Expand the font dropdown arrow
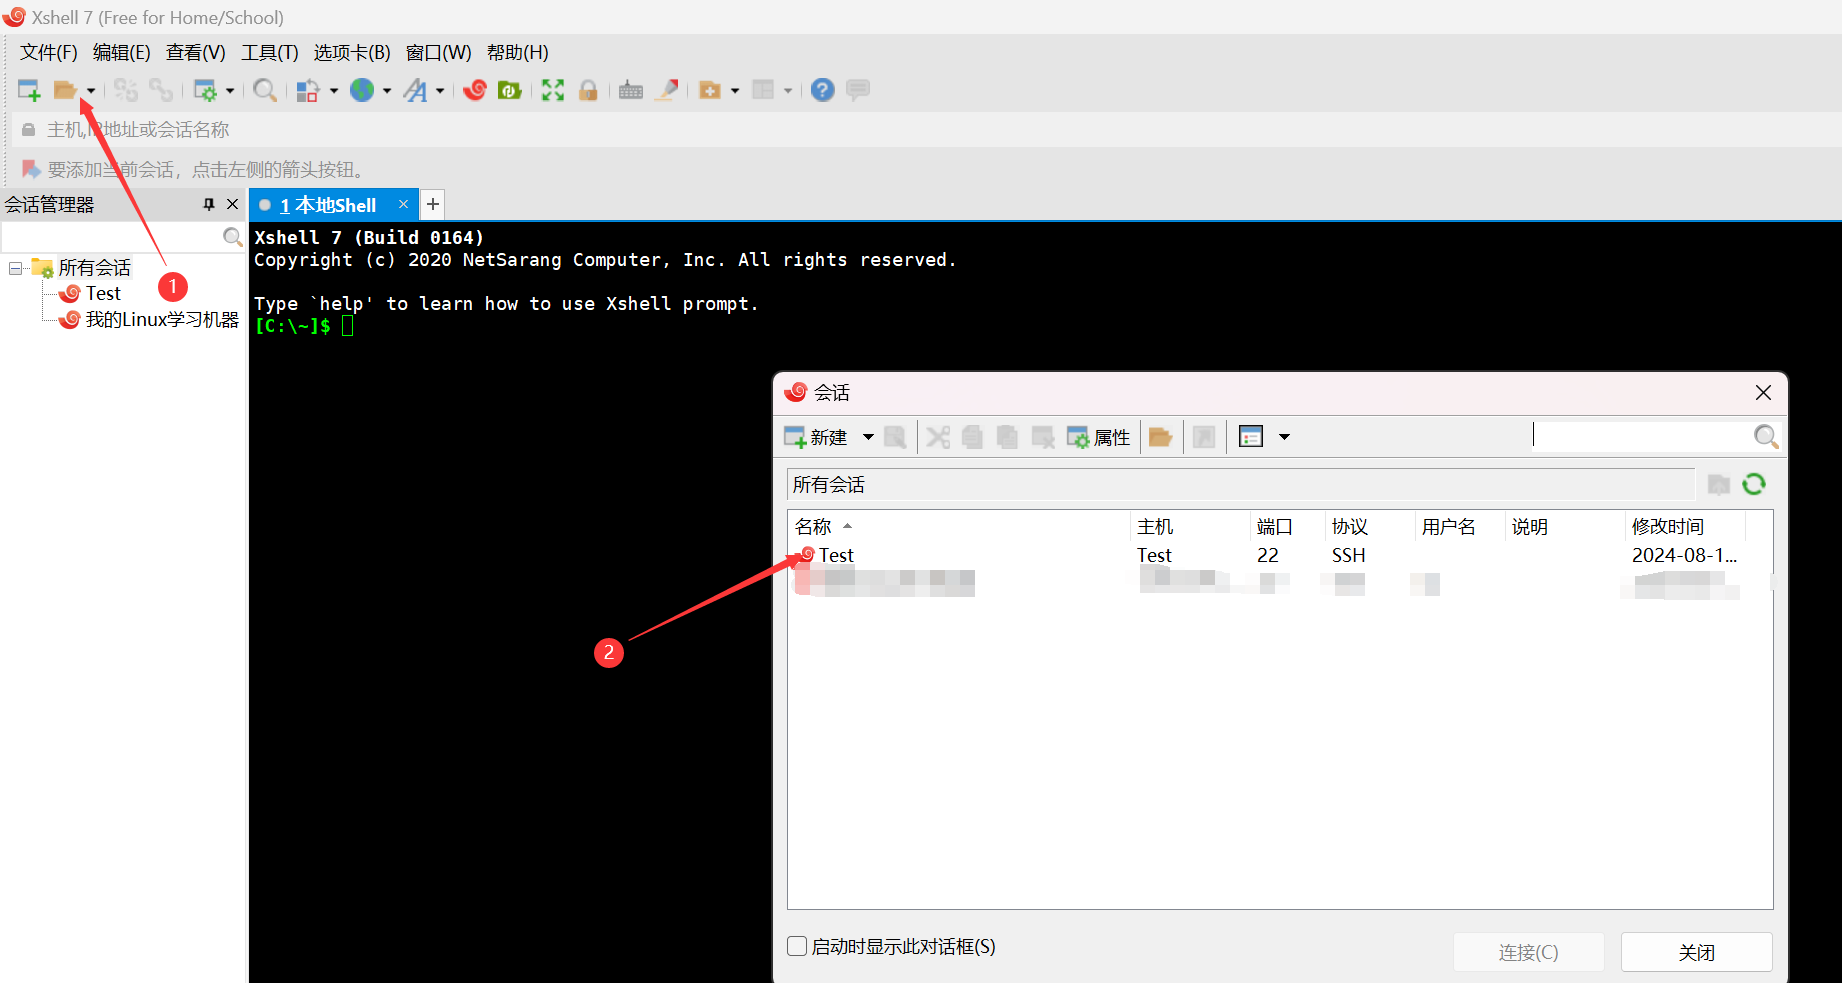1842x983 pixels. (440, 91)
